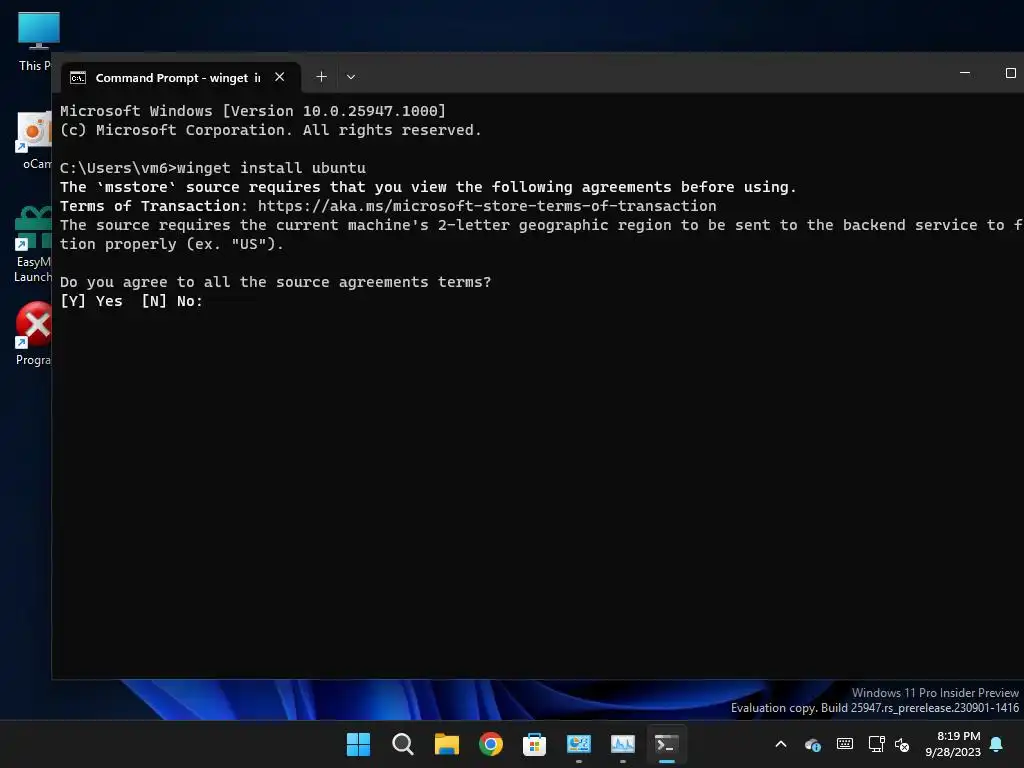Open the Control Panel taskbar icon
Screen dimensions: 1024x768
point(579,744)
